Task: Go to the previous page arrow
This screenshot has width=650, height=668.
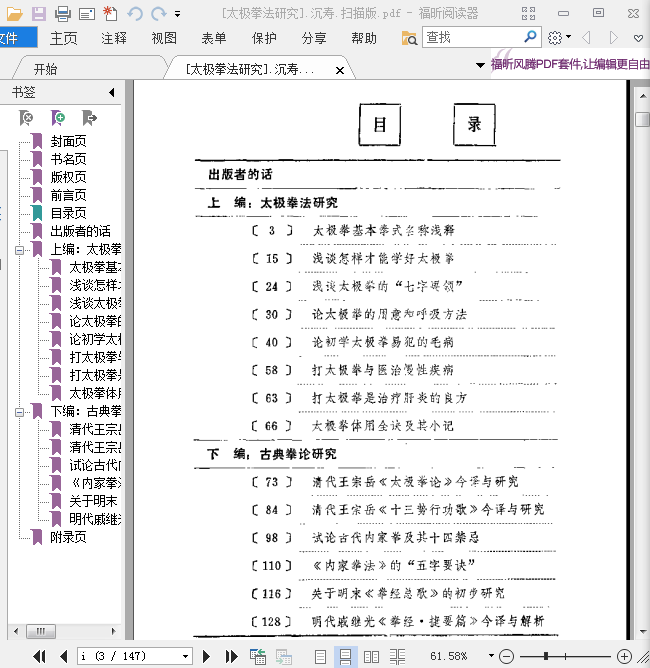Action: click(64, 656)
